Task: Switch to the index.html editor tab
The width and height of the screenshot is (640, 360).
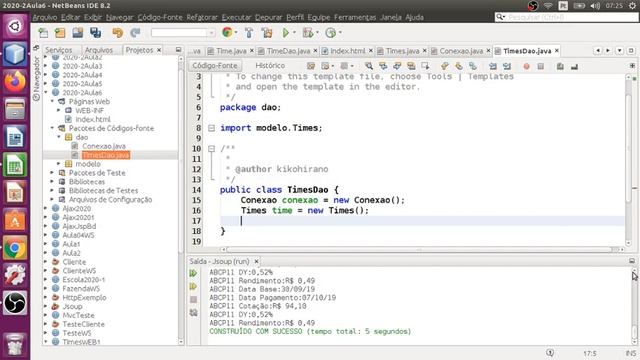Action: click(x=347, y=51)
